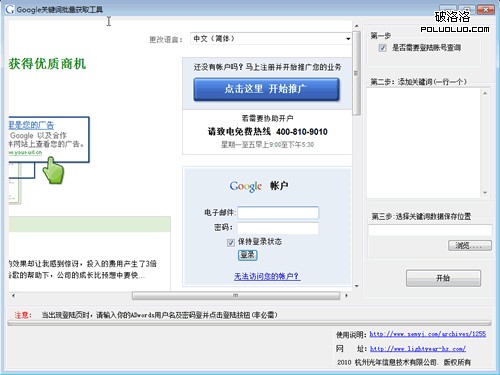Viewport: 500px width, 375px height.
Task: Click inside the keyword list text area
Action: pyautogui.click(x=424, y=143)
